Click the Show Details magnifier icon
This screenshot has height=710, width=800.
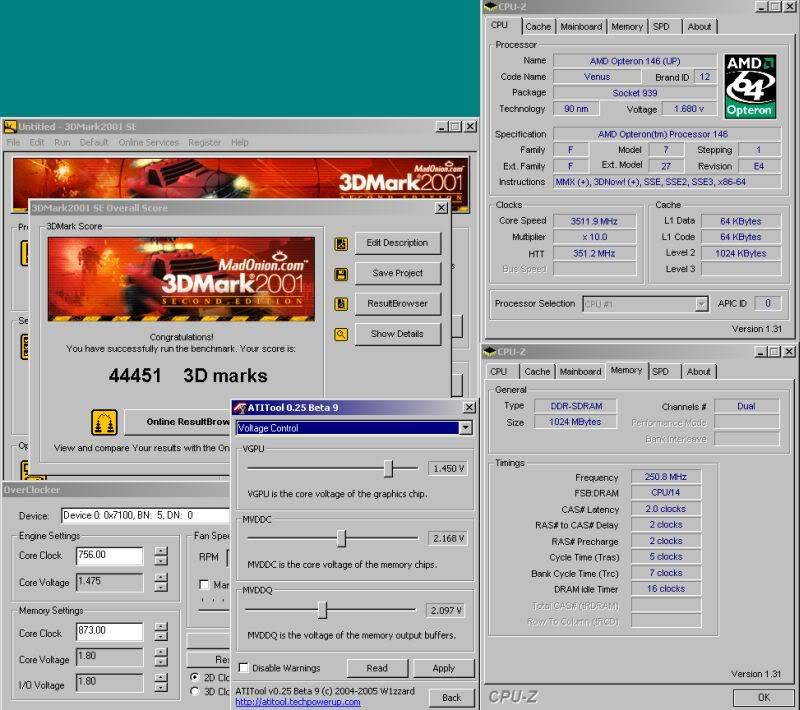341,335
